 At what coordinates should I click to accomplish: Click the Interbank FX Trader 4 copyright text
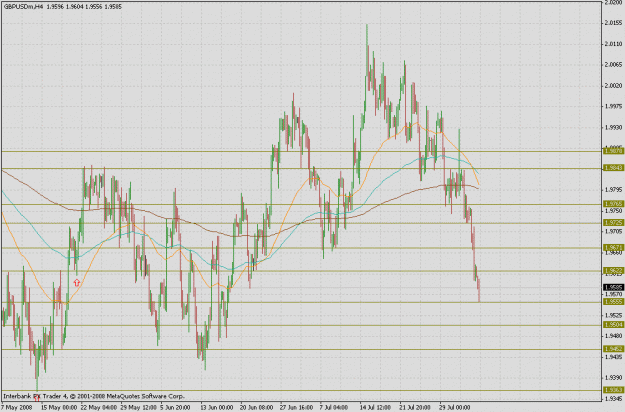94,396
